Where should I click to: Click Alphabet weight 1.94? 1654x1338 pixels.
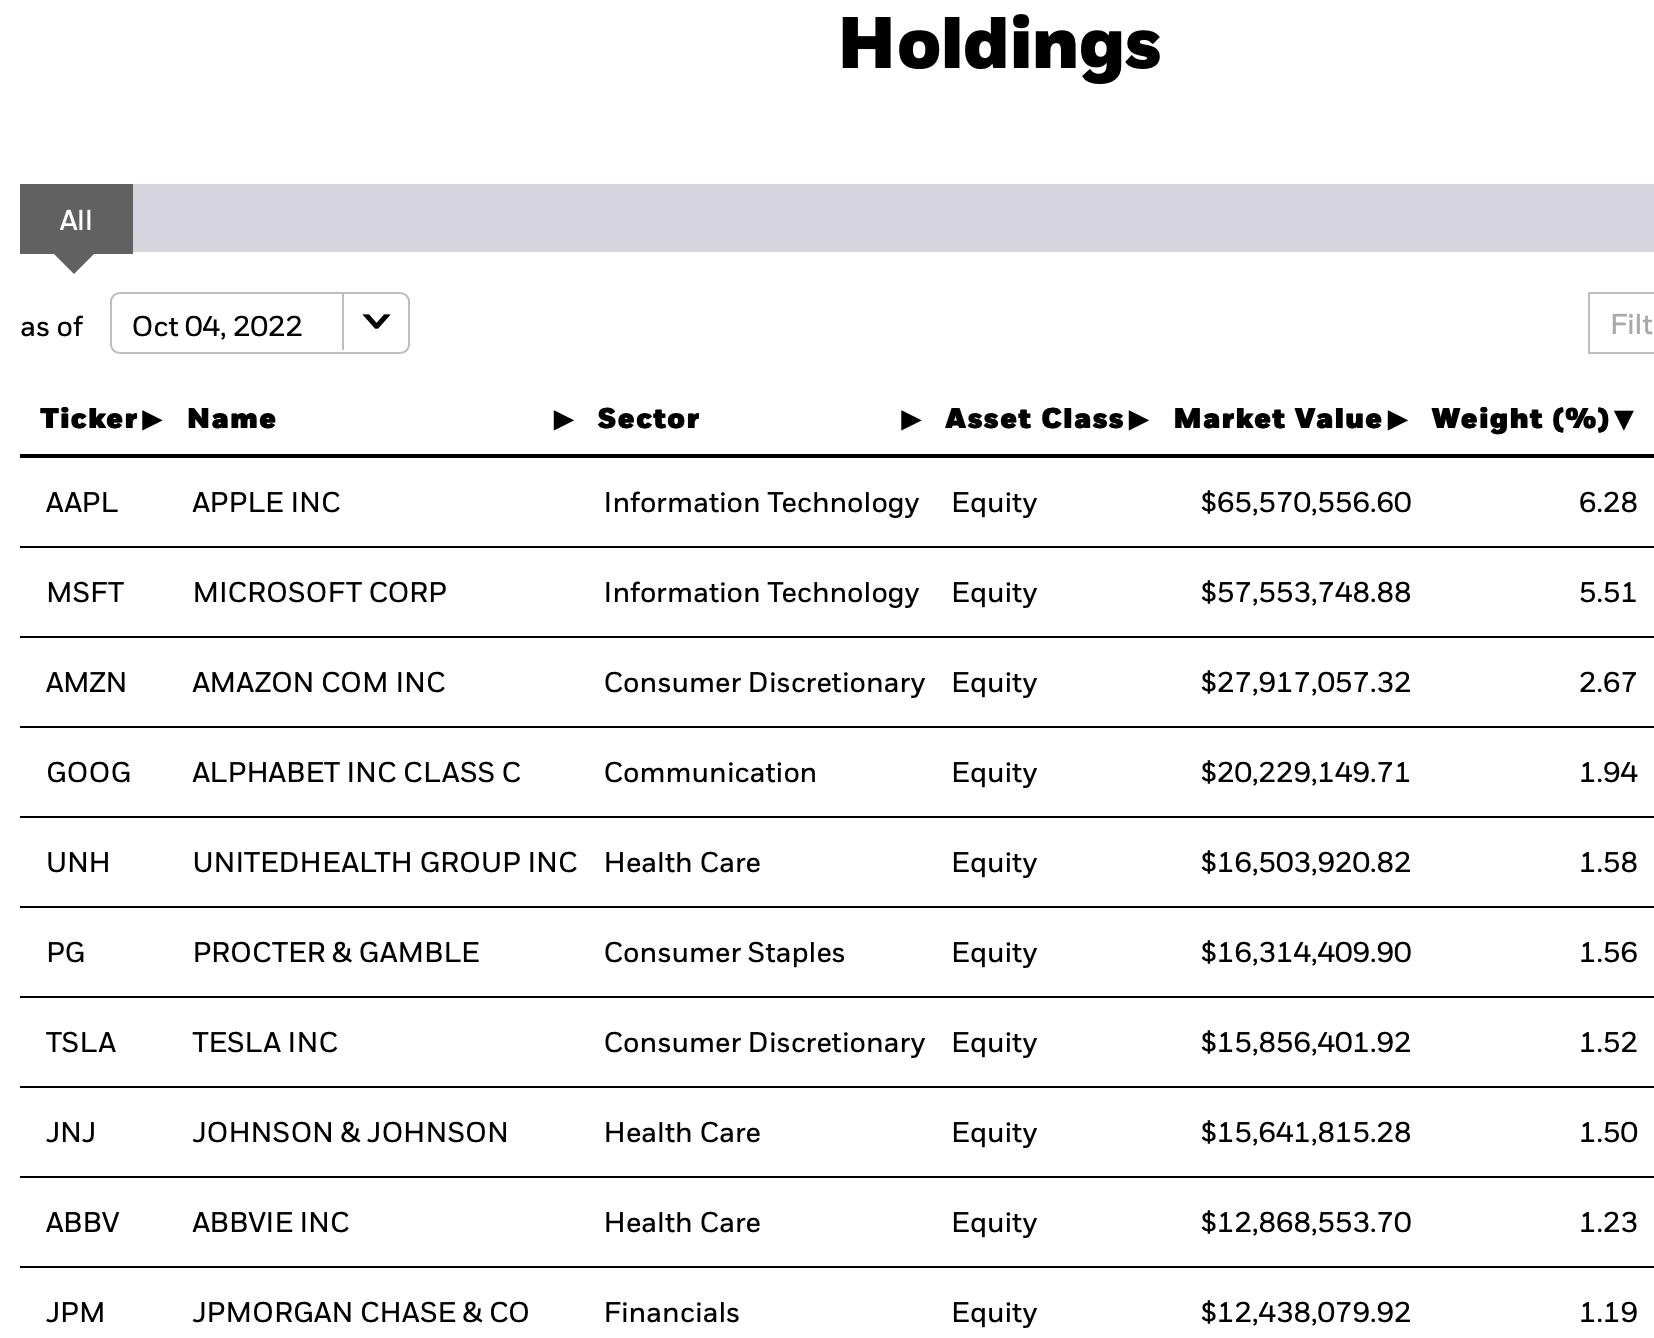pos(1608,772)
